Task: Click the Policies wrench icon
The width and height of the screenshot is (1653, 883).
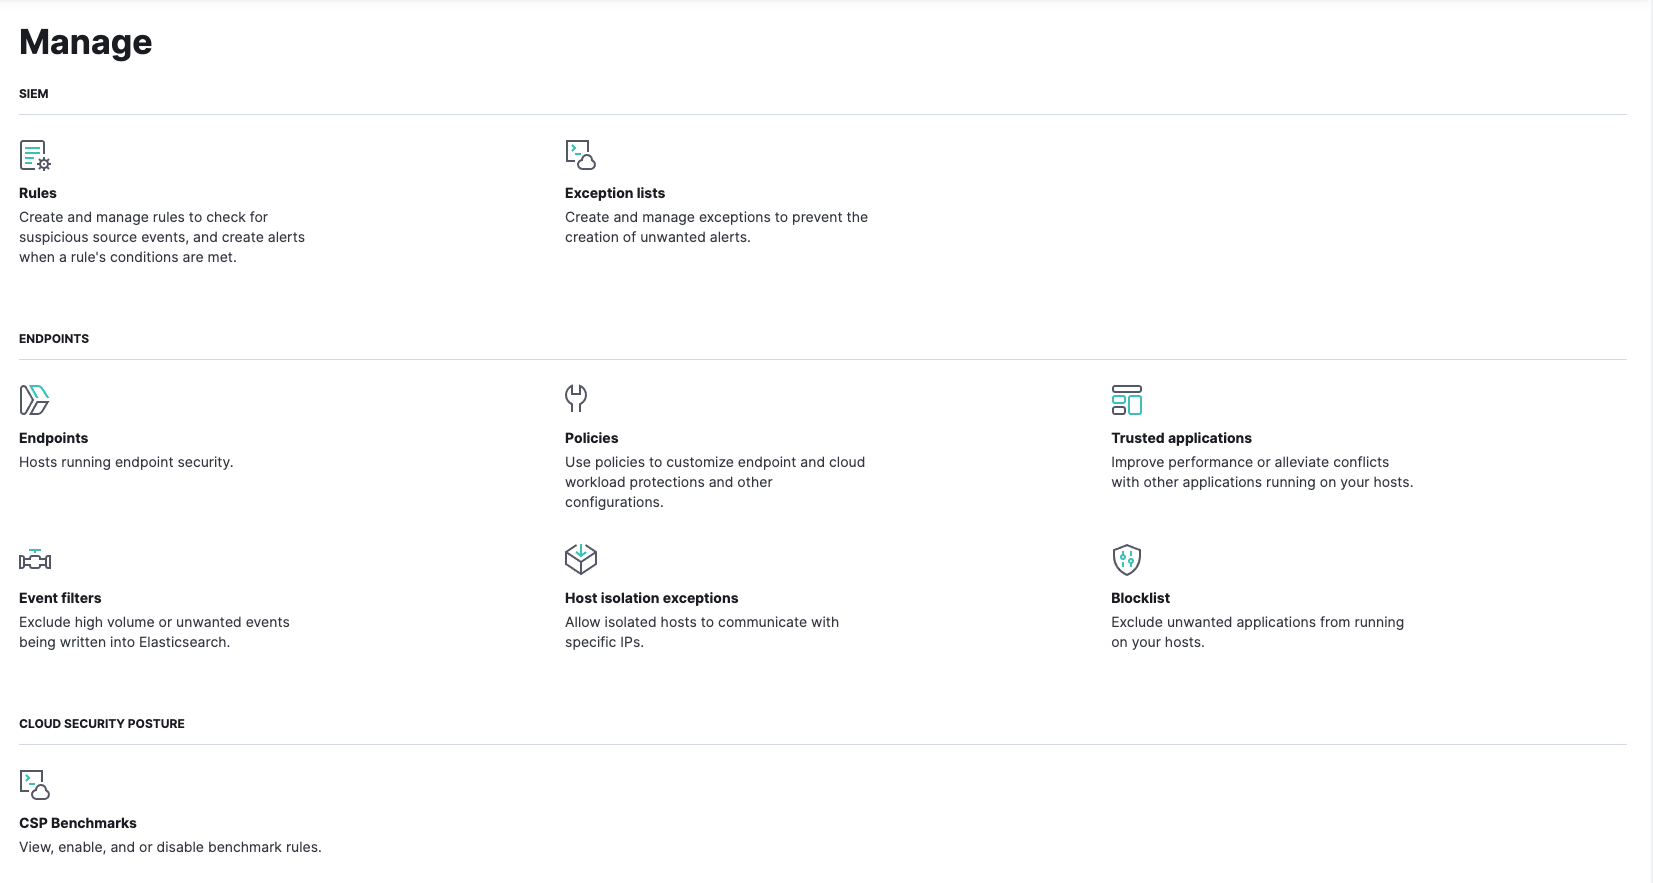Action: point(575,399)
